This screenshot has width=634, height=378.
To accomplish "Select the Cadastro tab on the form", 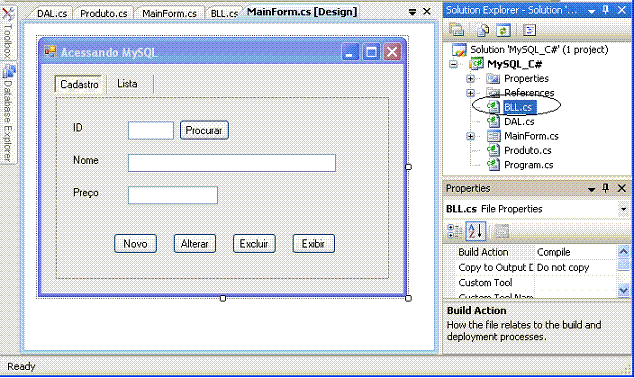I will tap(79, 84).
